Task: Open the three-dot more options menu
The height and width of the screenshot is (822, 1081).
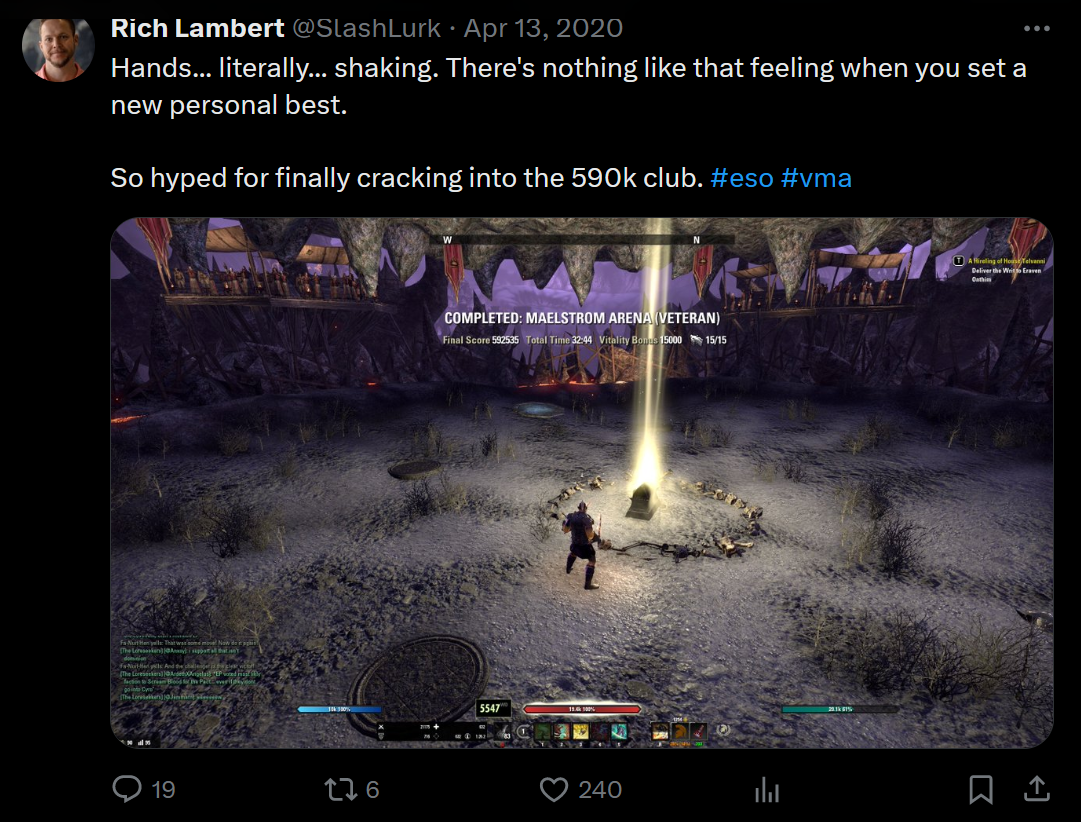Action: click(x=1036, y=28)
